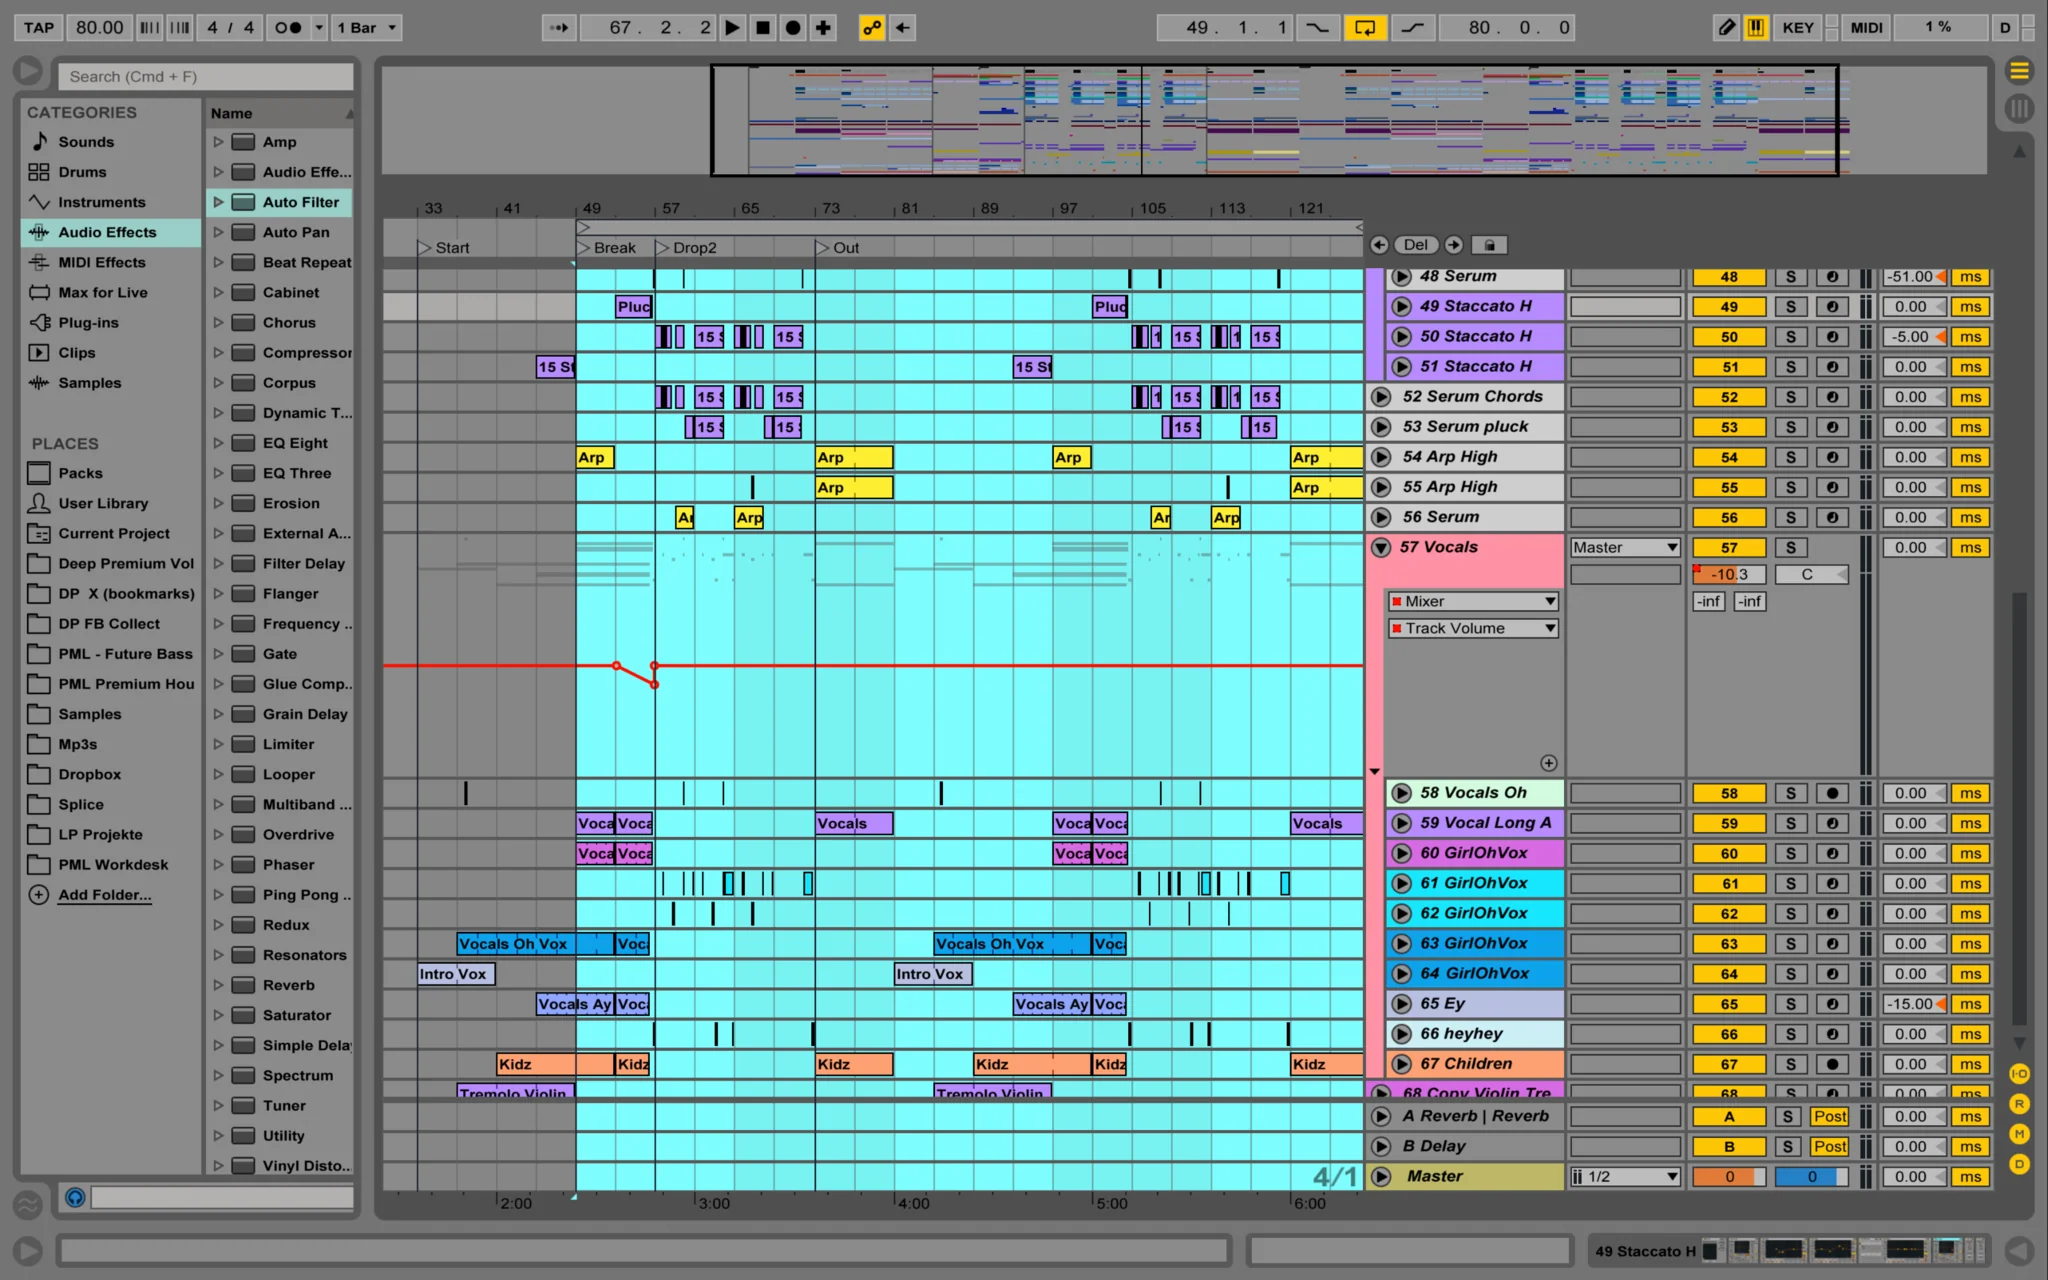Toggle the browser preview headphone icon
2048x1280 pixels.
pyautogui.click(x=75, y=1198)
